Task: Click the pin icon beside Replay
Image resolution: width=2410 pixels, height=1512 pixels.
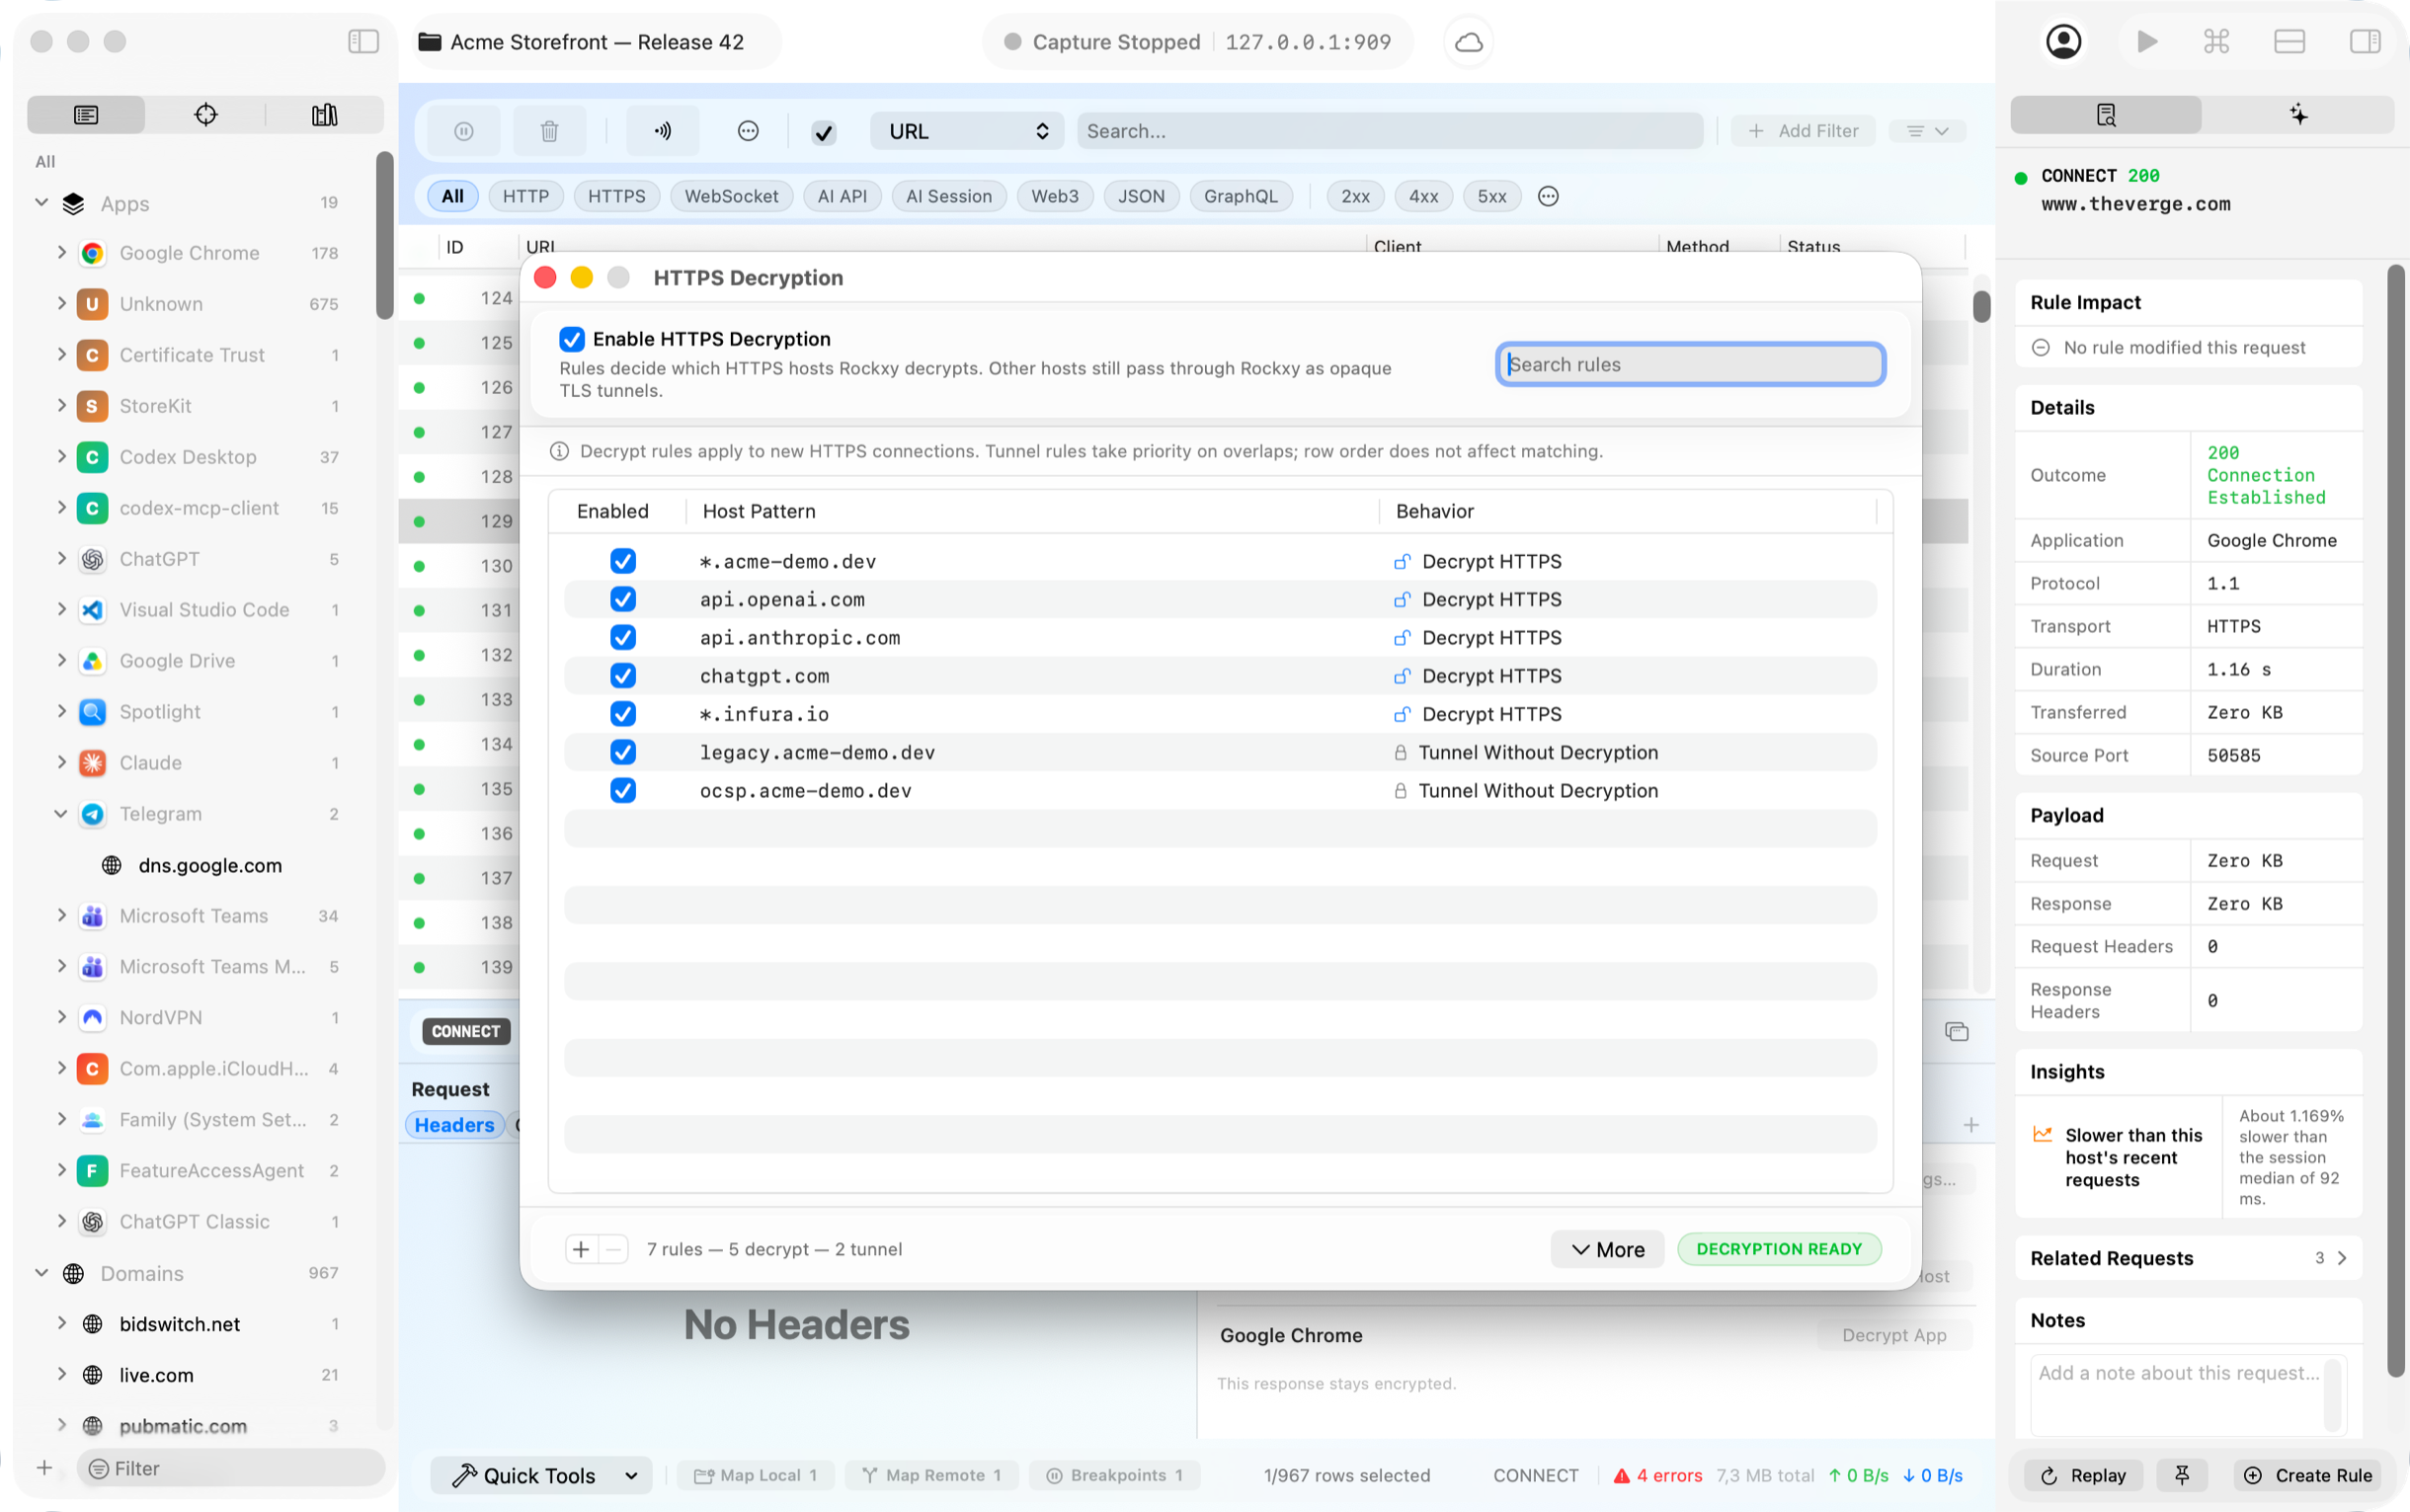Action: (2182, 1475)
